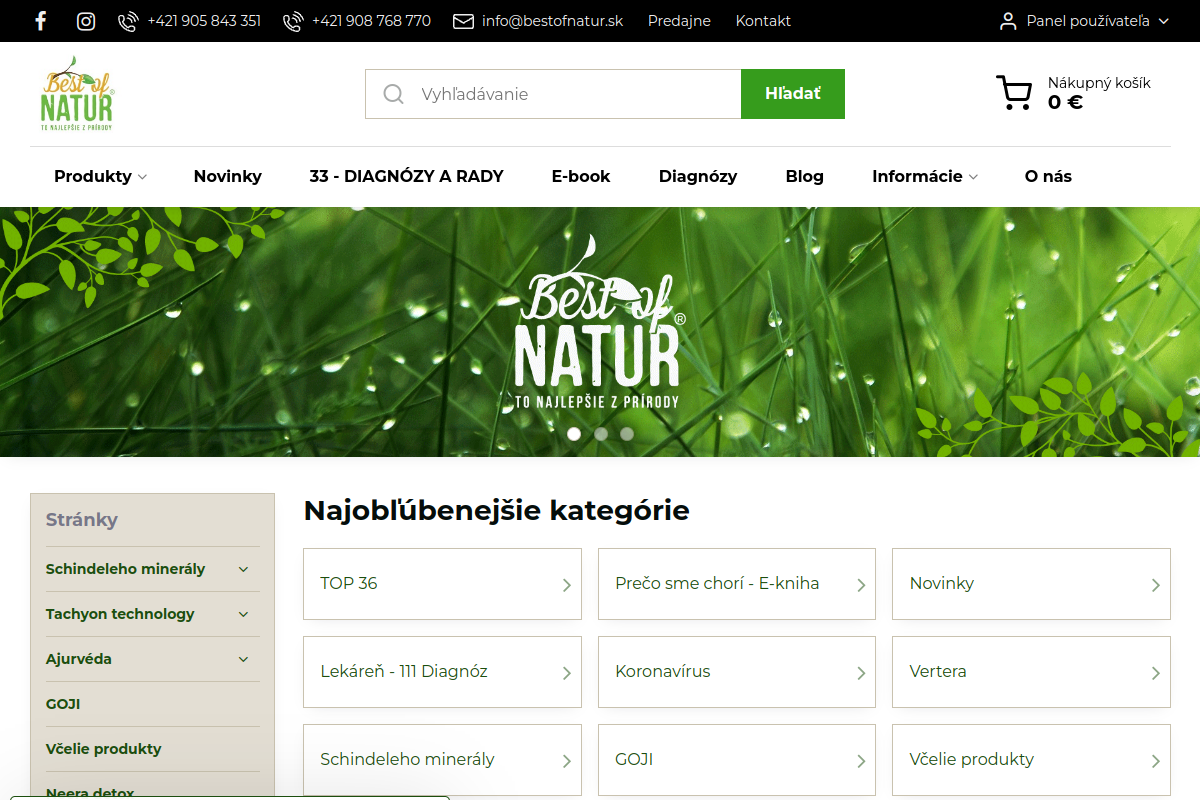The height and width of the screenshot is (800, 1200).
Task: Open Včelie produkty category card
Action: 1031,760
